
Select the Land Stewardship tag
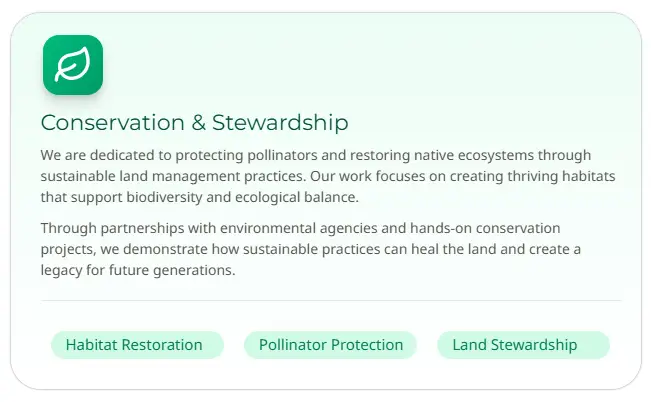pyautogui.click(x=514, y=345)
